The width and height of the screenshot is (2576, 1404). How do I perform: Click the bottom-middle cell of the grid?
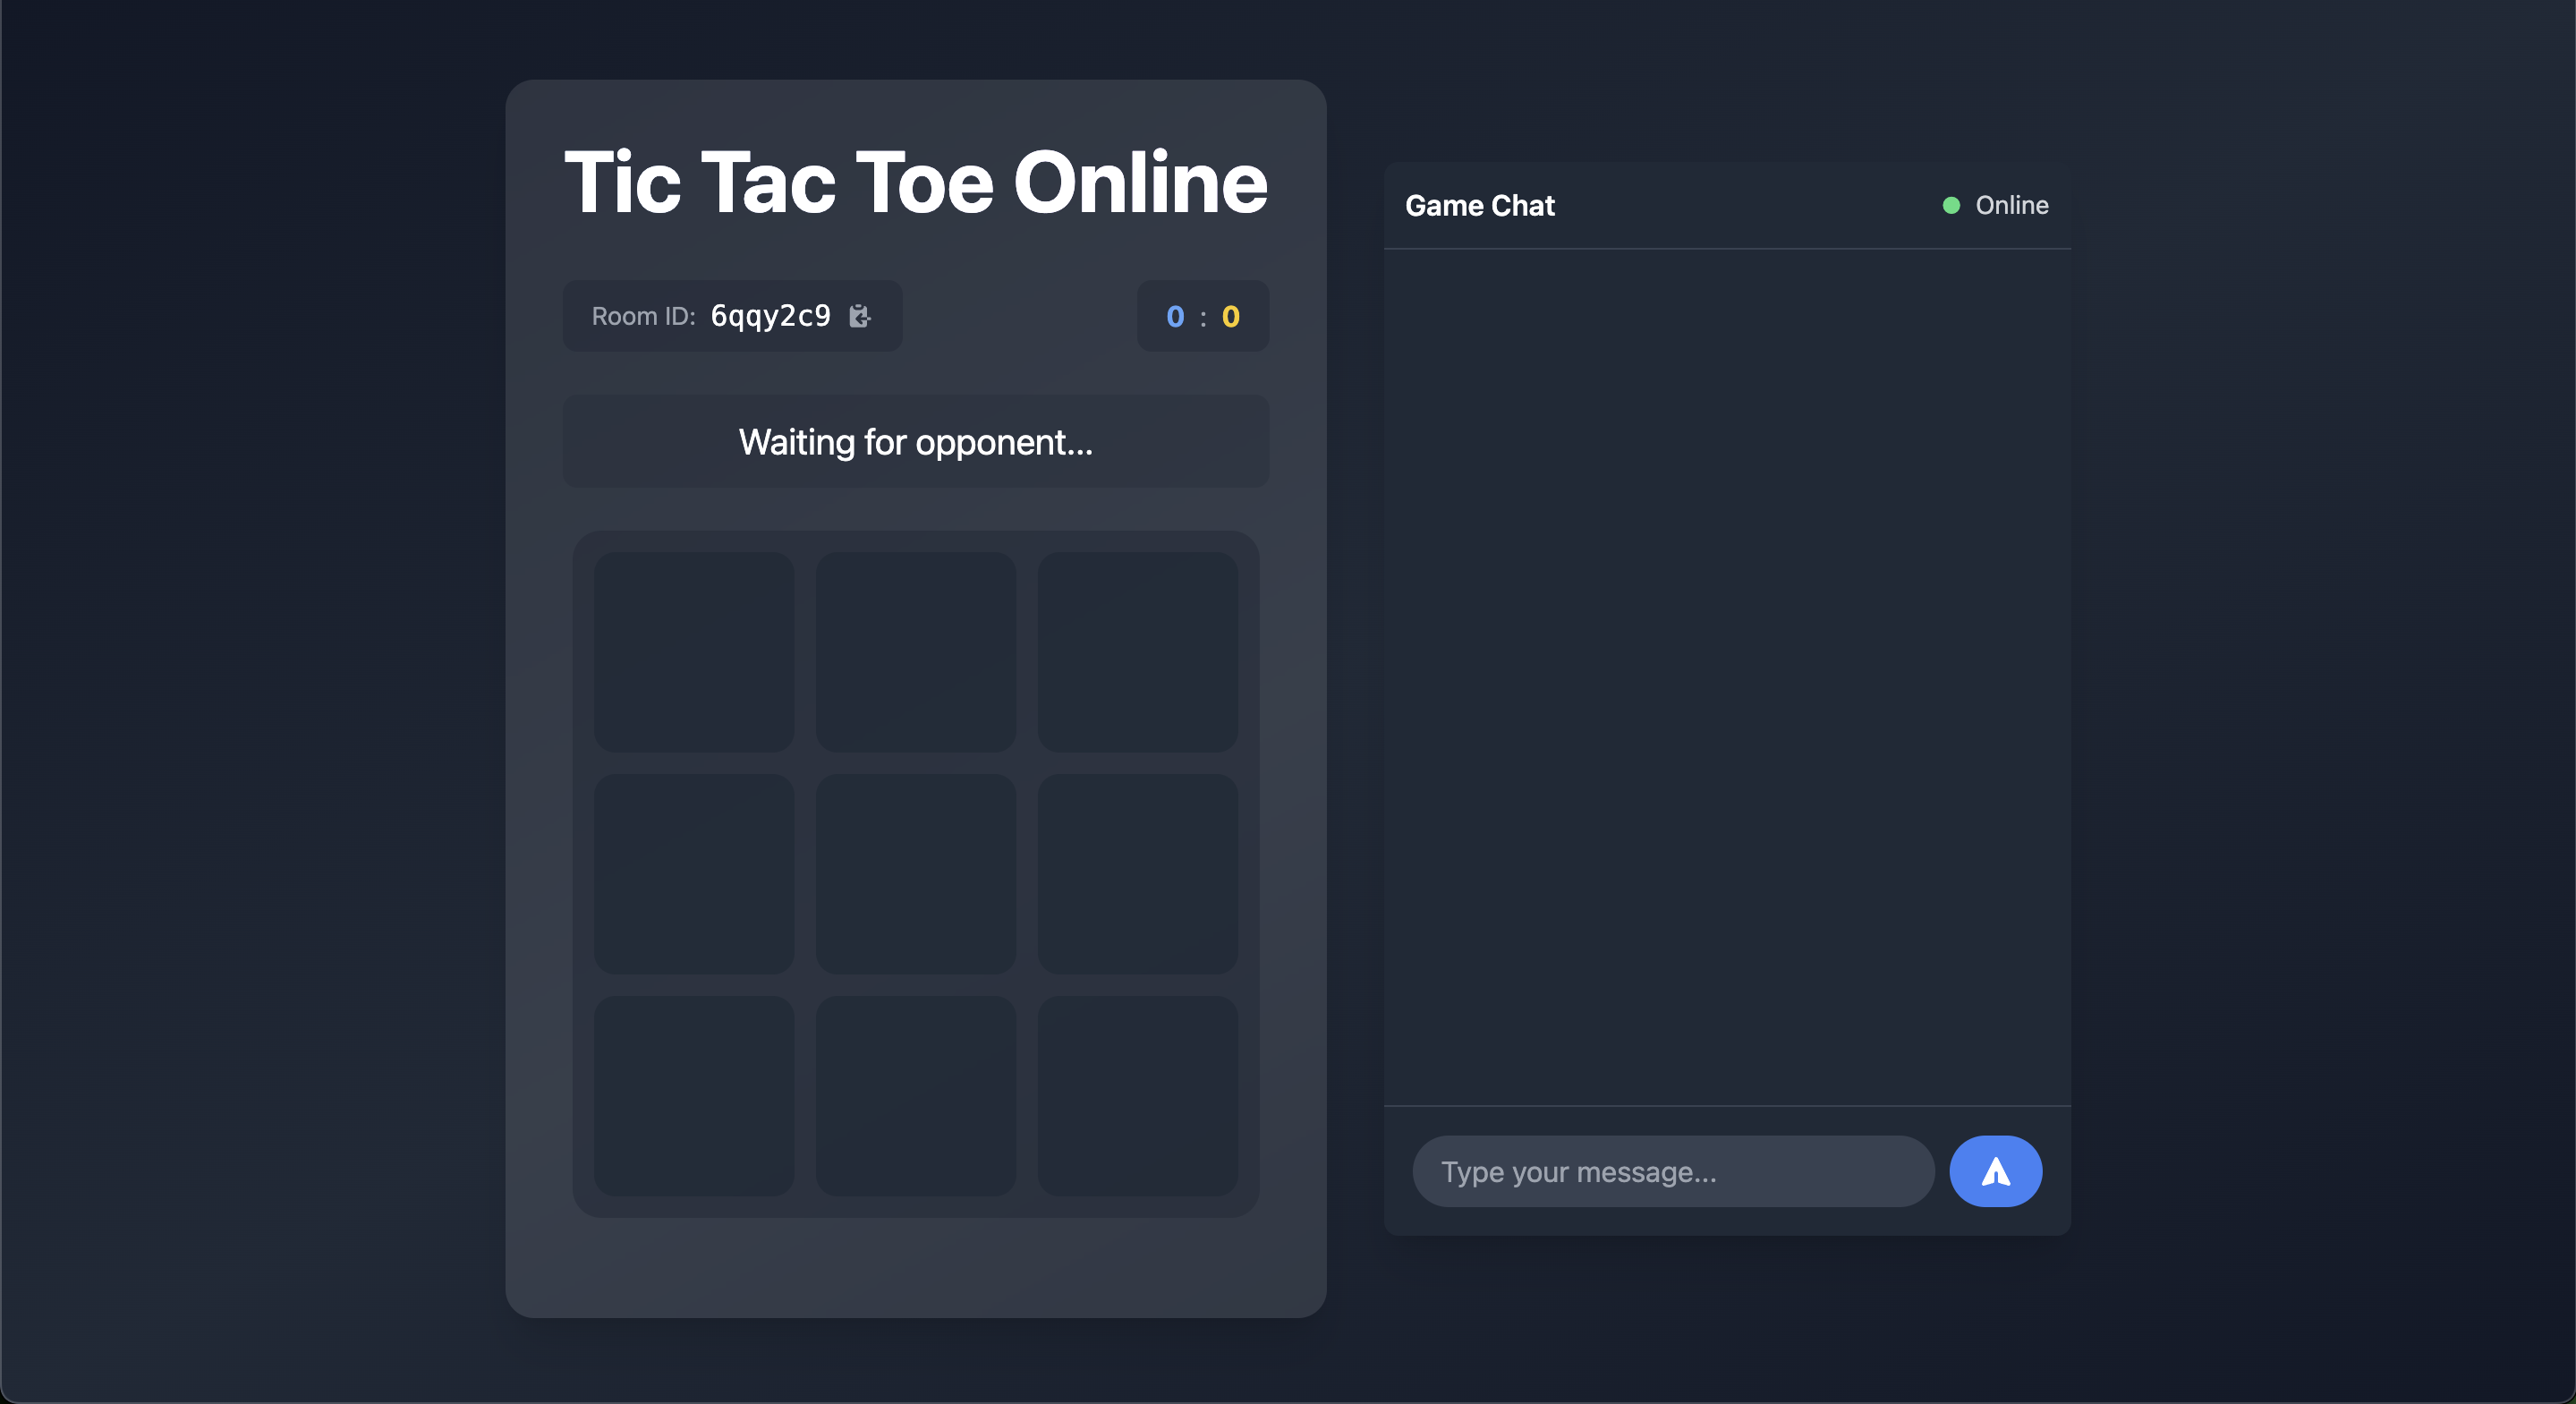point(915,1098)
